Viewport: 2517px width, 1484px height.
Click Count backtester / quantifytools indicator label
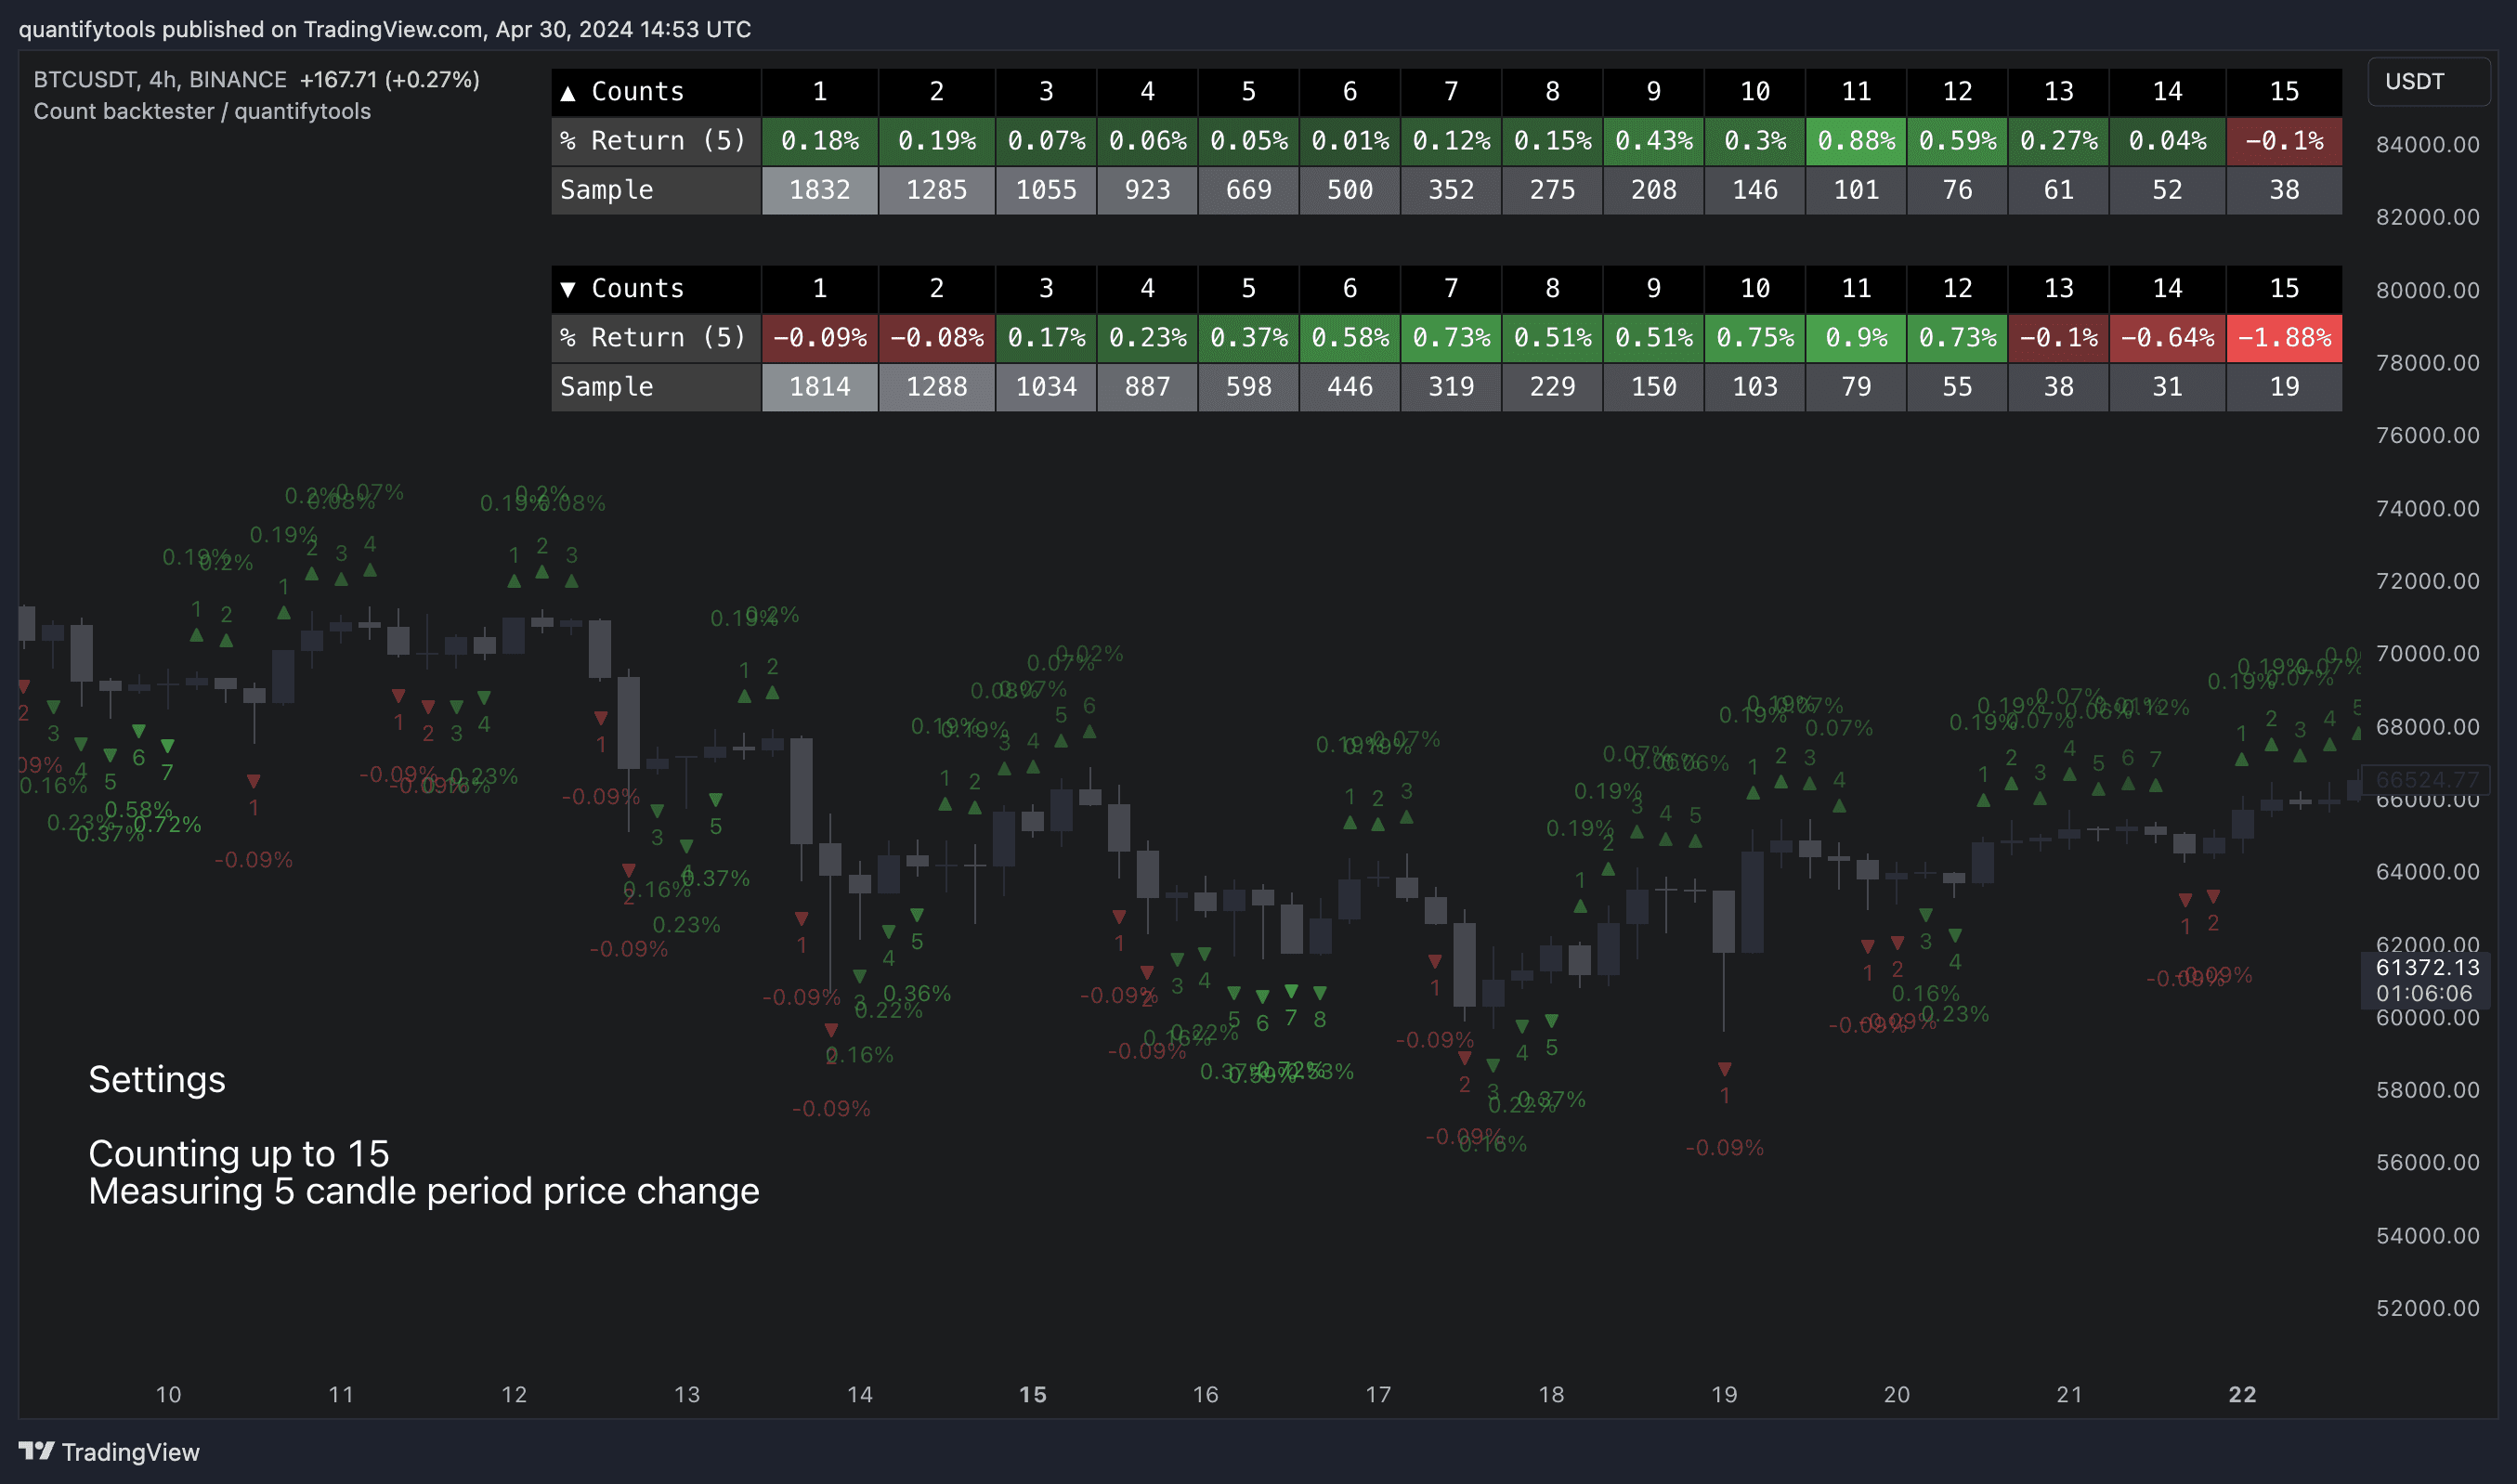click(x=202, y=111)
